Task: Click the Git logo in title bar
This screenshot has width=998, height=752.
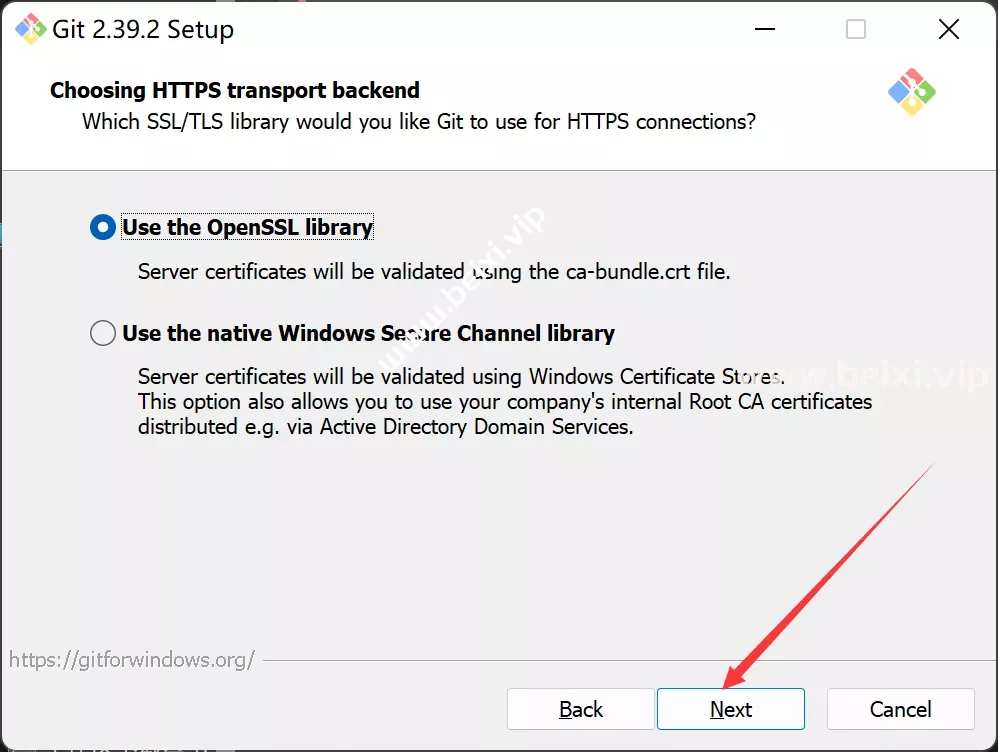Action: coord(30,29)
